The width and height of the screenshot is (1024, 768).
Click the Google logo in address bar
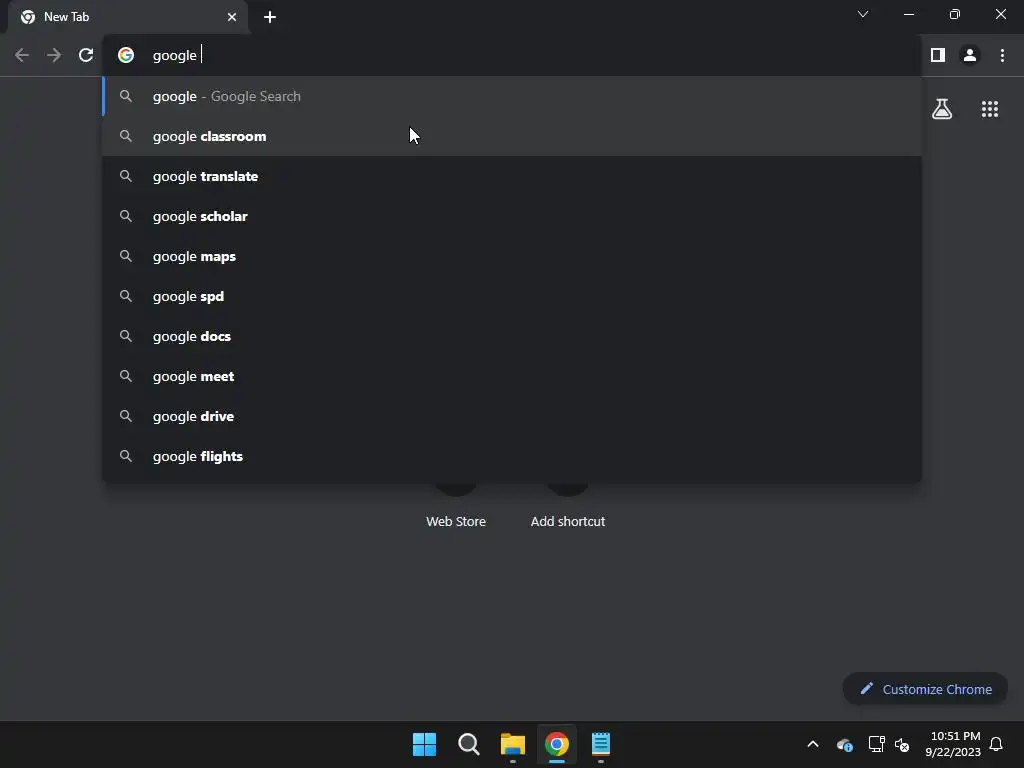(x=126, y=56)
